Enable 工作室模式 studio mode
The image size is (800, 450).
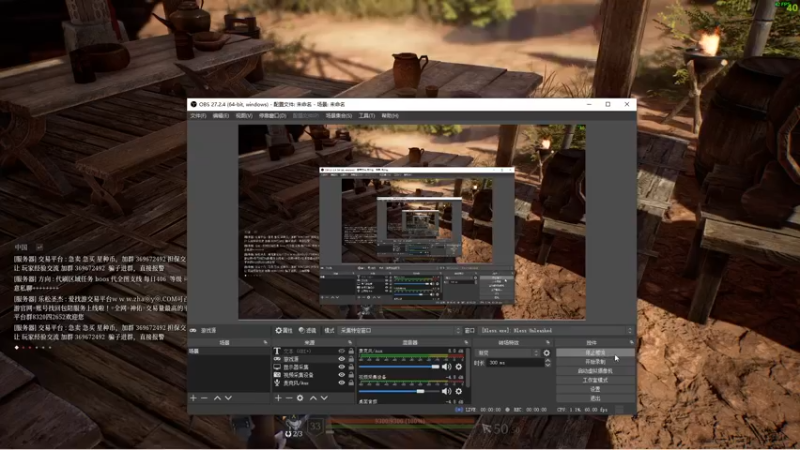(595, 380)
